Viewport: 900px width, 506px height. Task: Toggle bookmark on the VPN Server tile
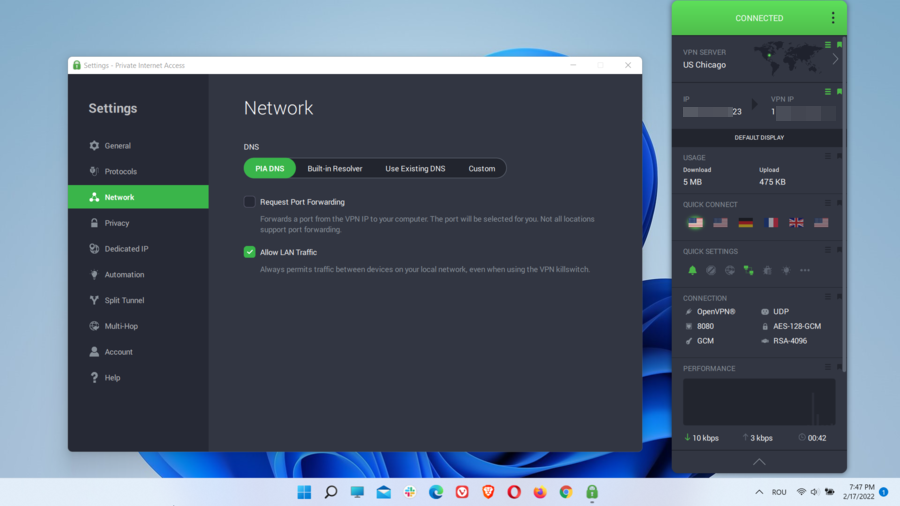839,45
